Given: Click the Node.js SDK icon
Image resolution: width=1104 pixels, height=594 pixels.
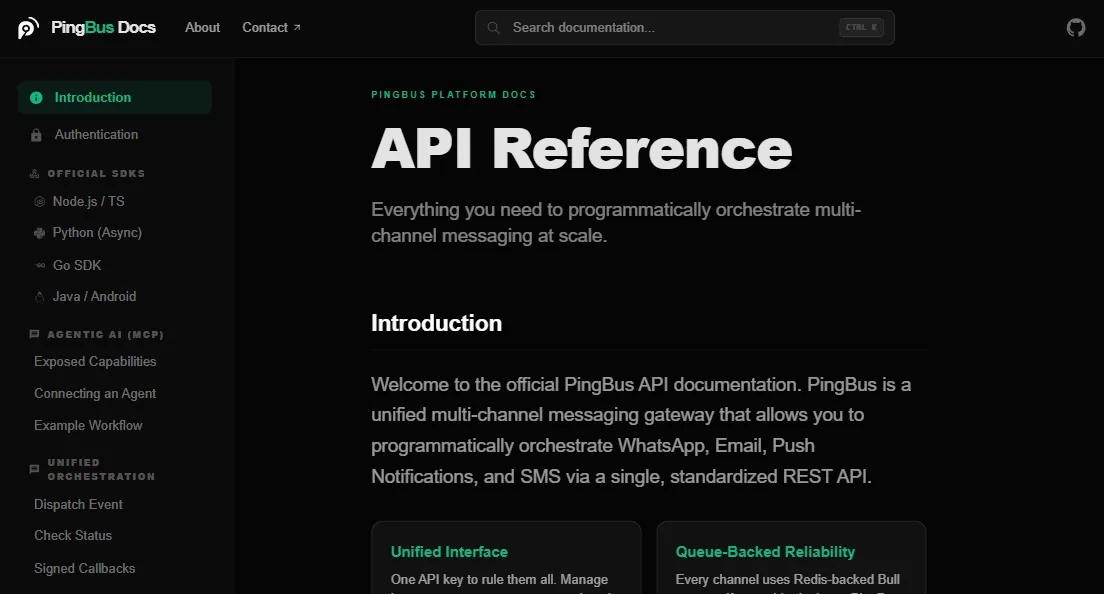Looking at the screenshot, I should coord(39,202).
